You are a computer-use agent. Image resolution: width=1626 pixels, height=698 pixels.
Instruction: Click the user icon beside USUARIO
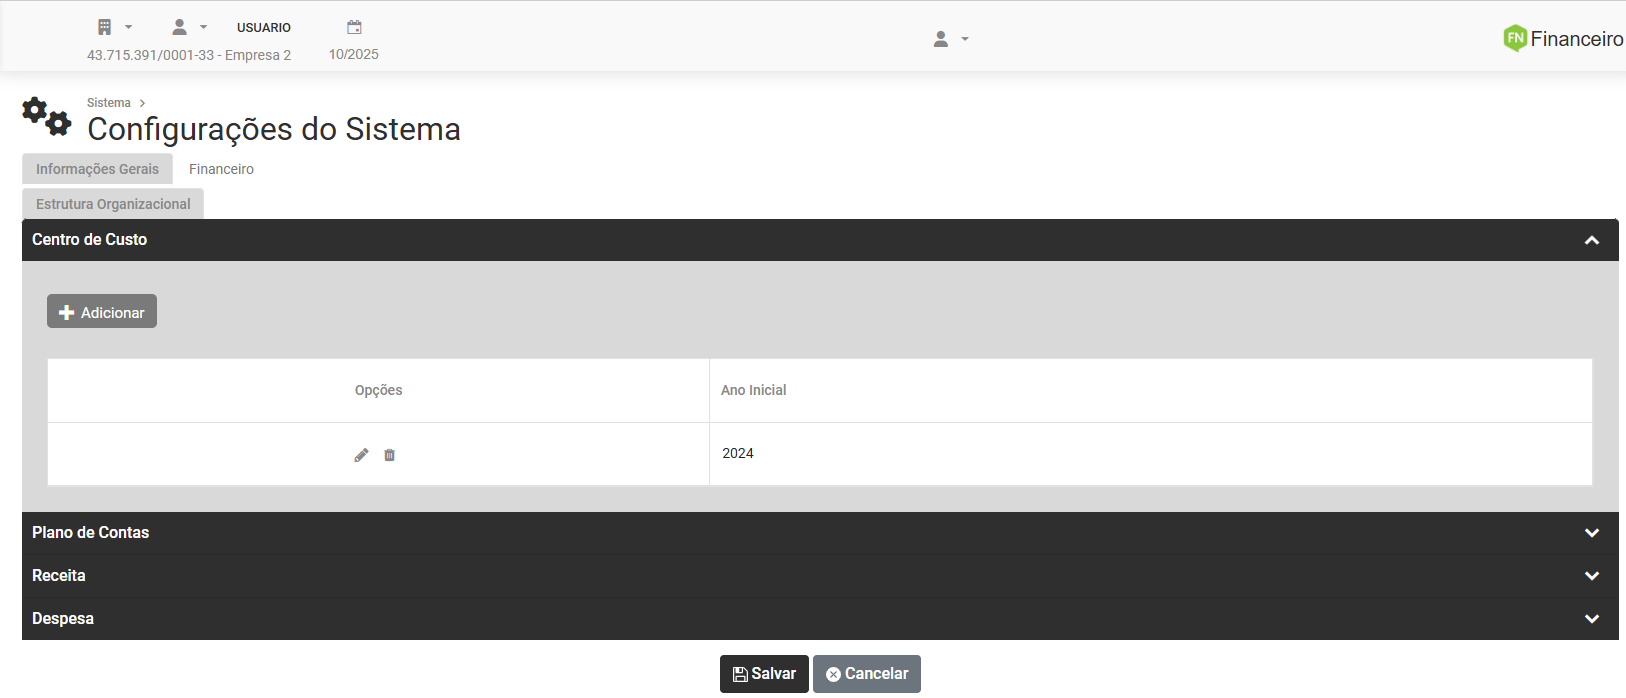(180, 27)
